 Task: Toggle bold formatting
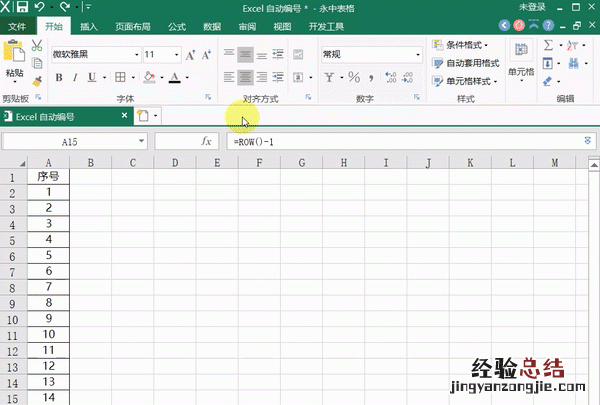(59, 77)
